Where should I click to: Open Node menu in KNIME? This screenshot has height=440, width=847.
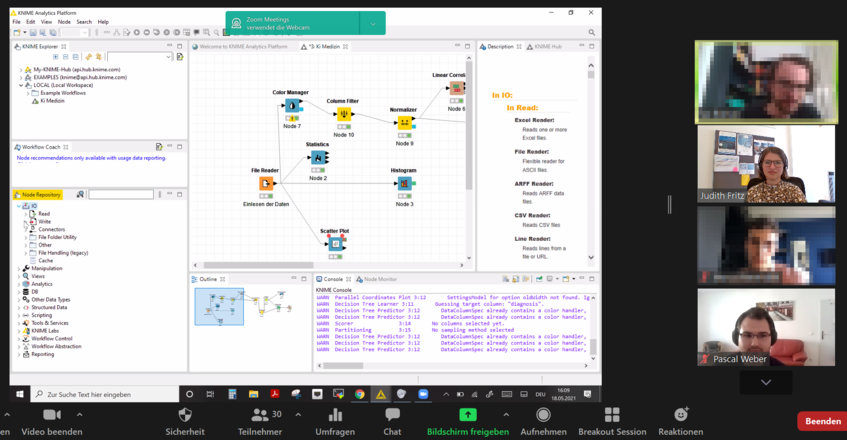point(64,22)
